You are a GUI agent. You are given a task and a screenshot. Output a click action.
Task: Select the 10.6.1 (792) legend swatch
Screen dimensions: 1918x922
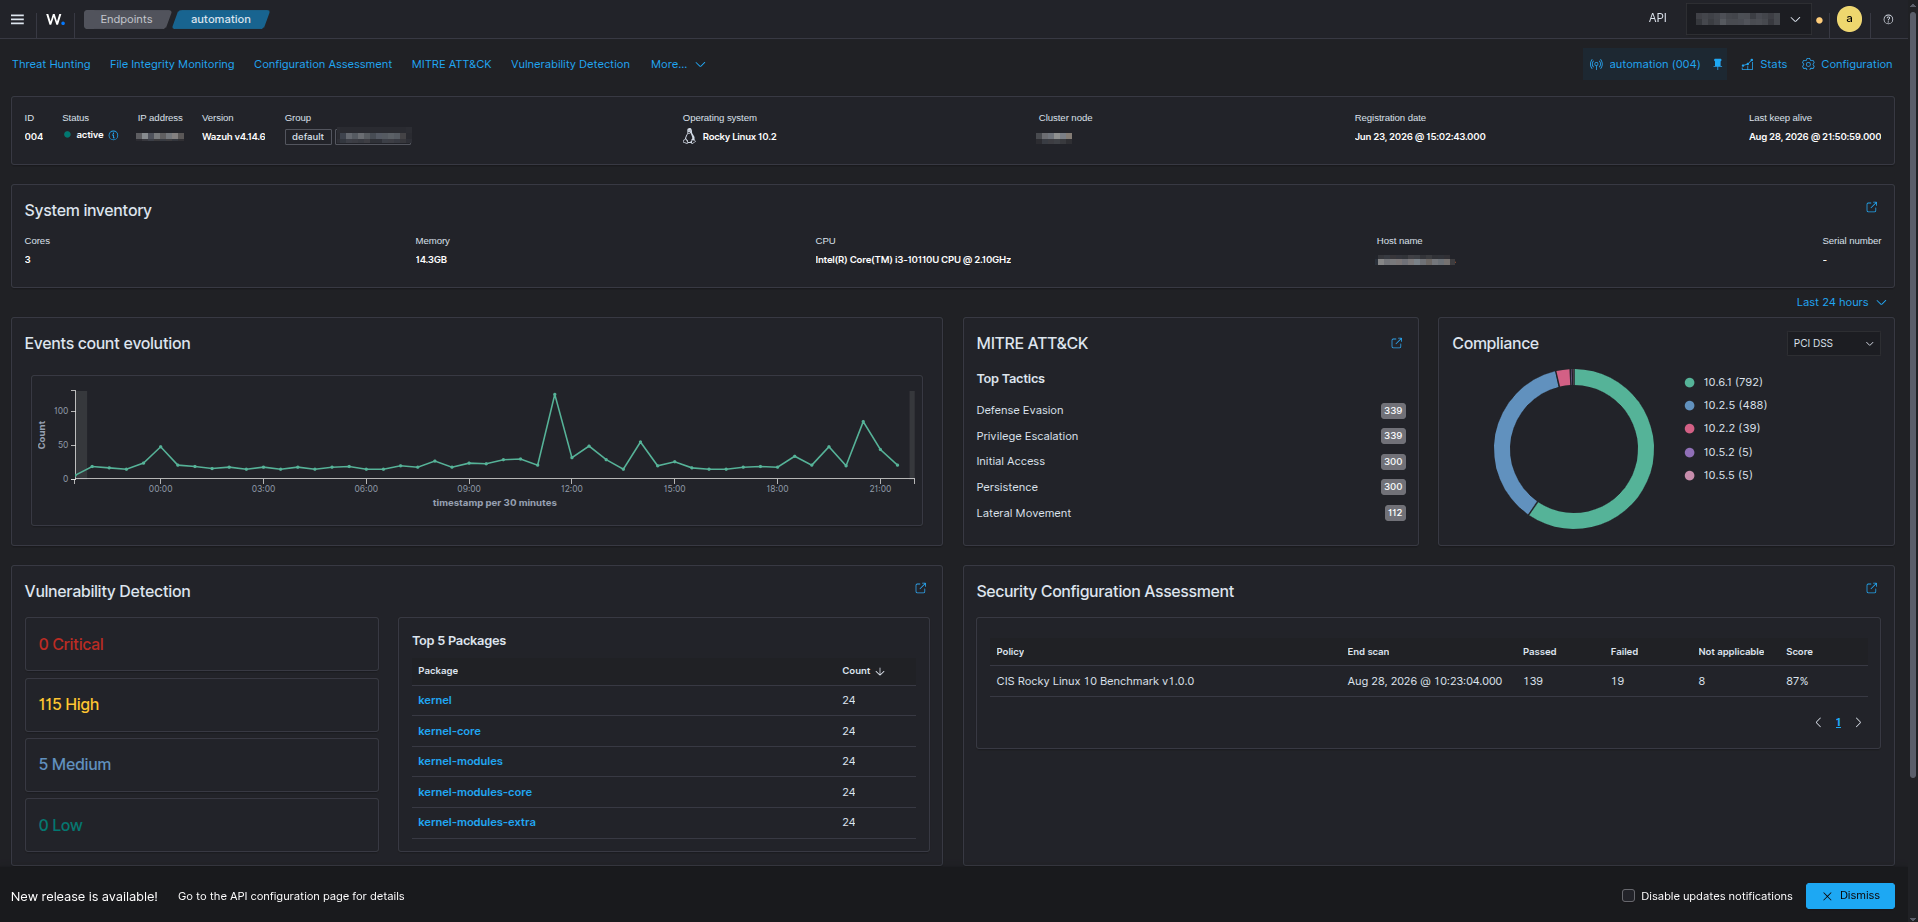pyautogui.click(x=1689, y=382)
